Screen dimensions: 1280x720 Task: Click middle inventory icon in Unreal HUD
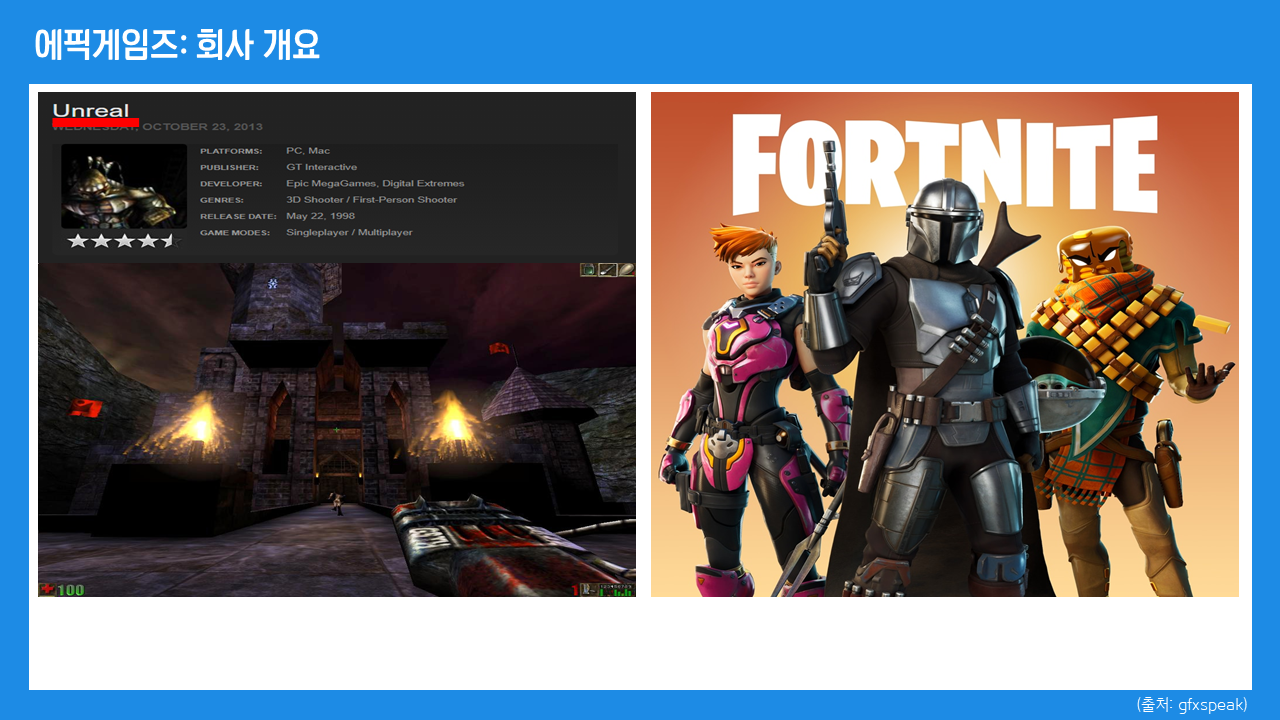coord(607,269)
